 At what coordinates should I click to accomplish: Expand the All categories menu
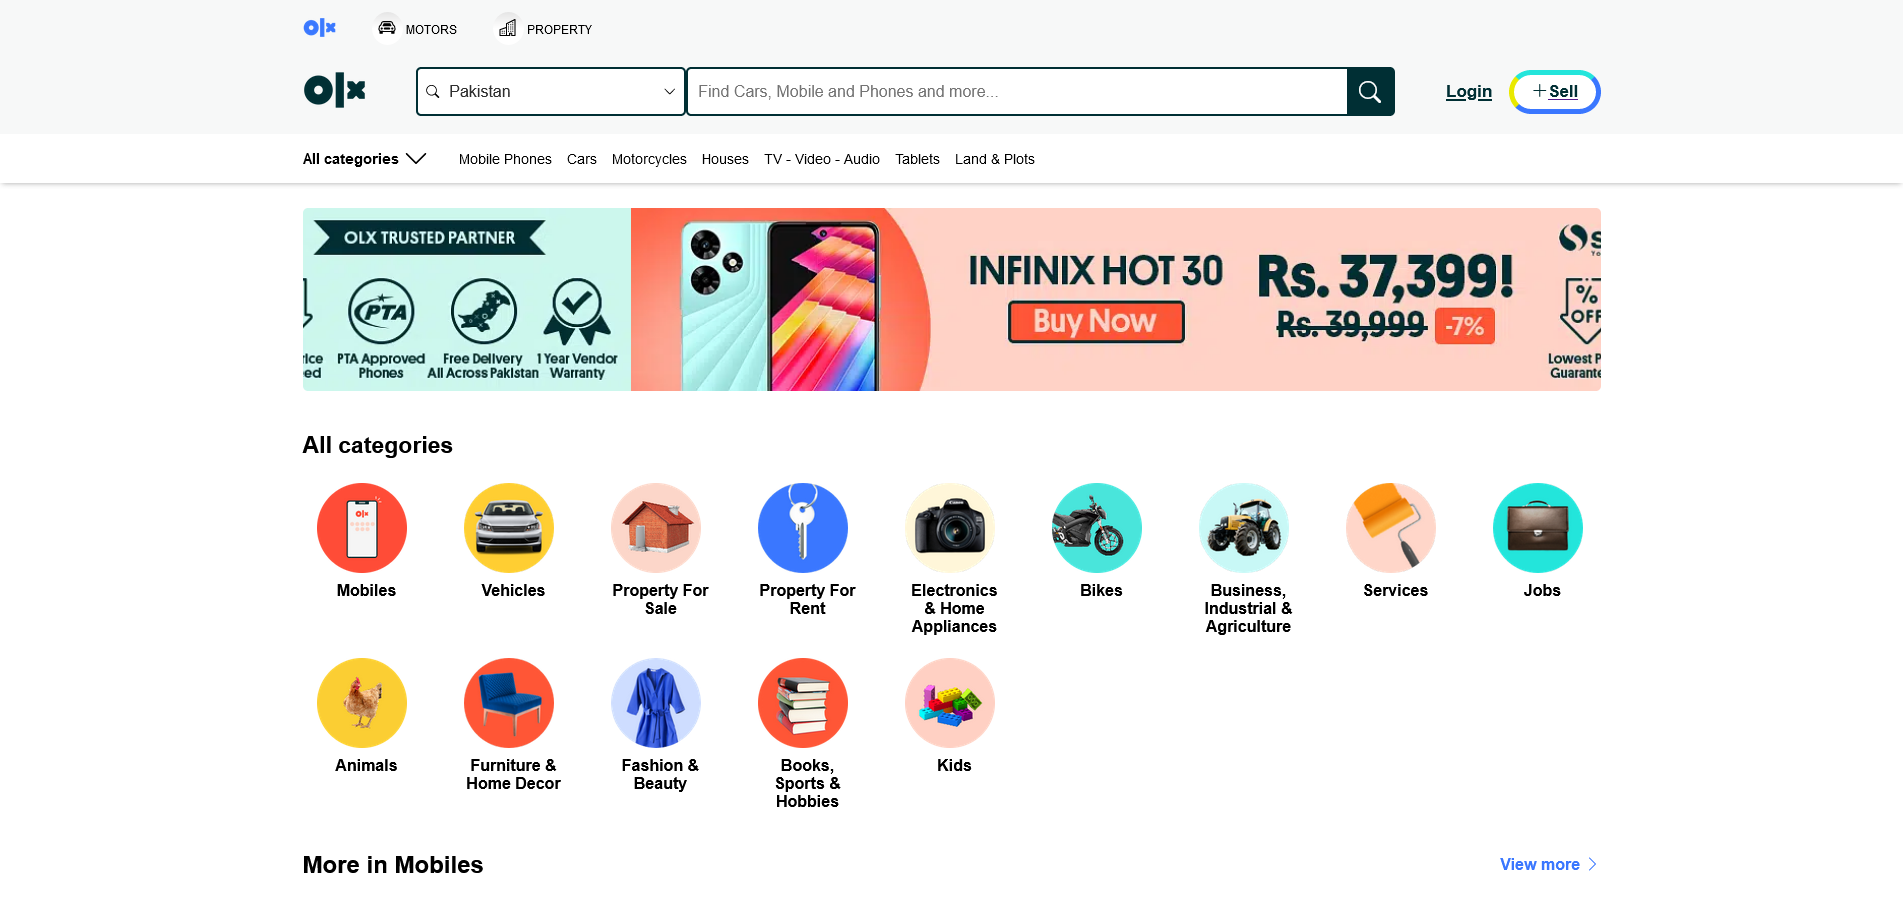click(x=365, y=159)
